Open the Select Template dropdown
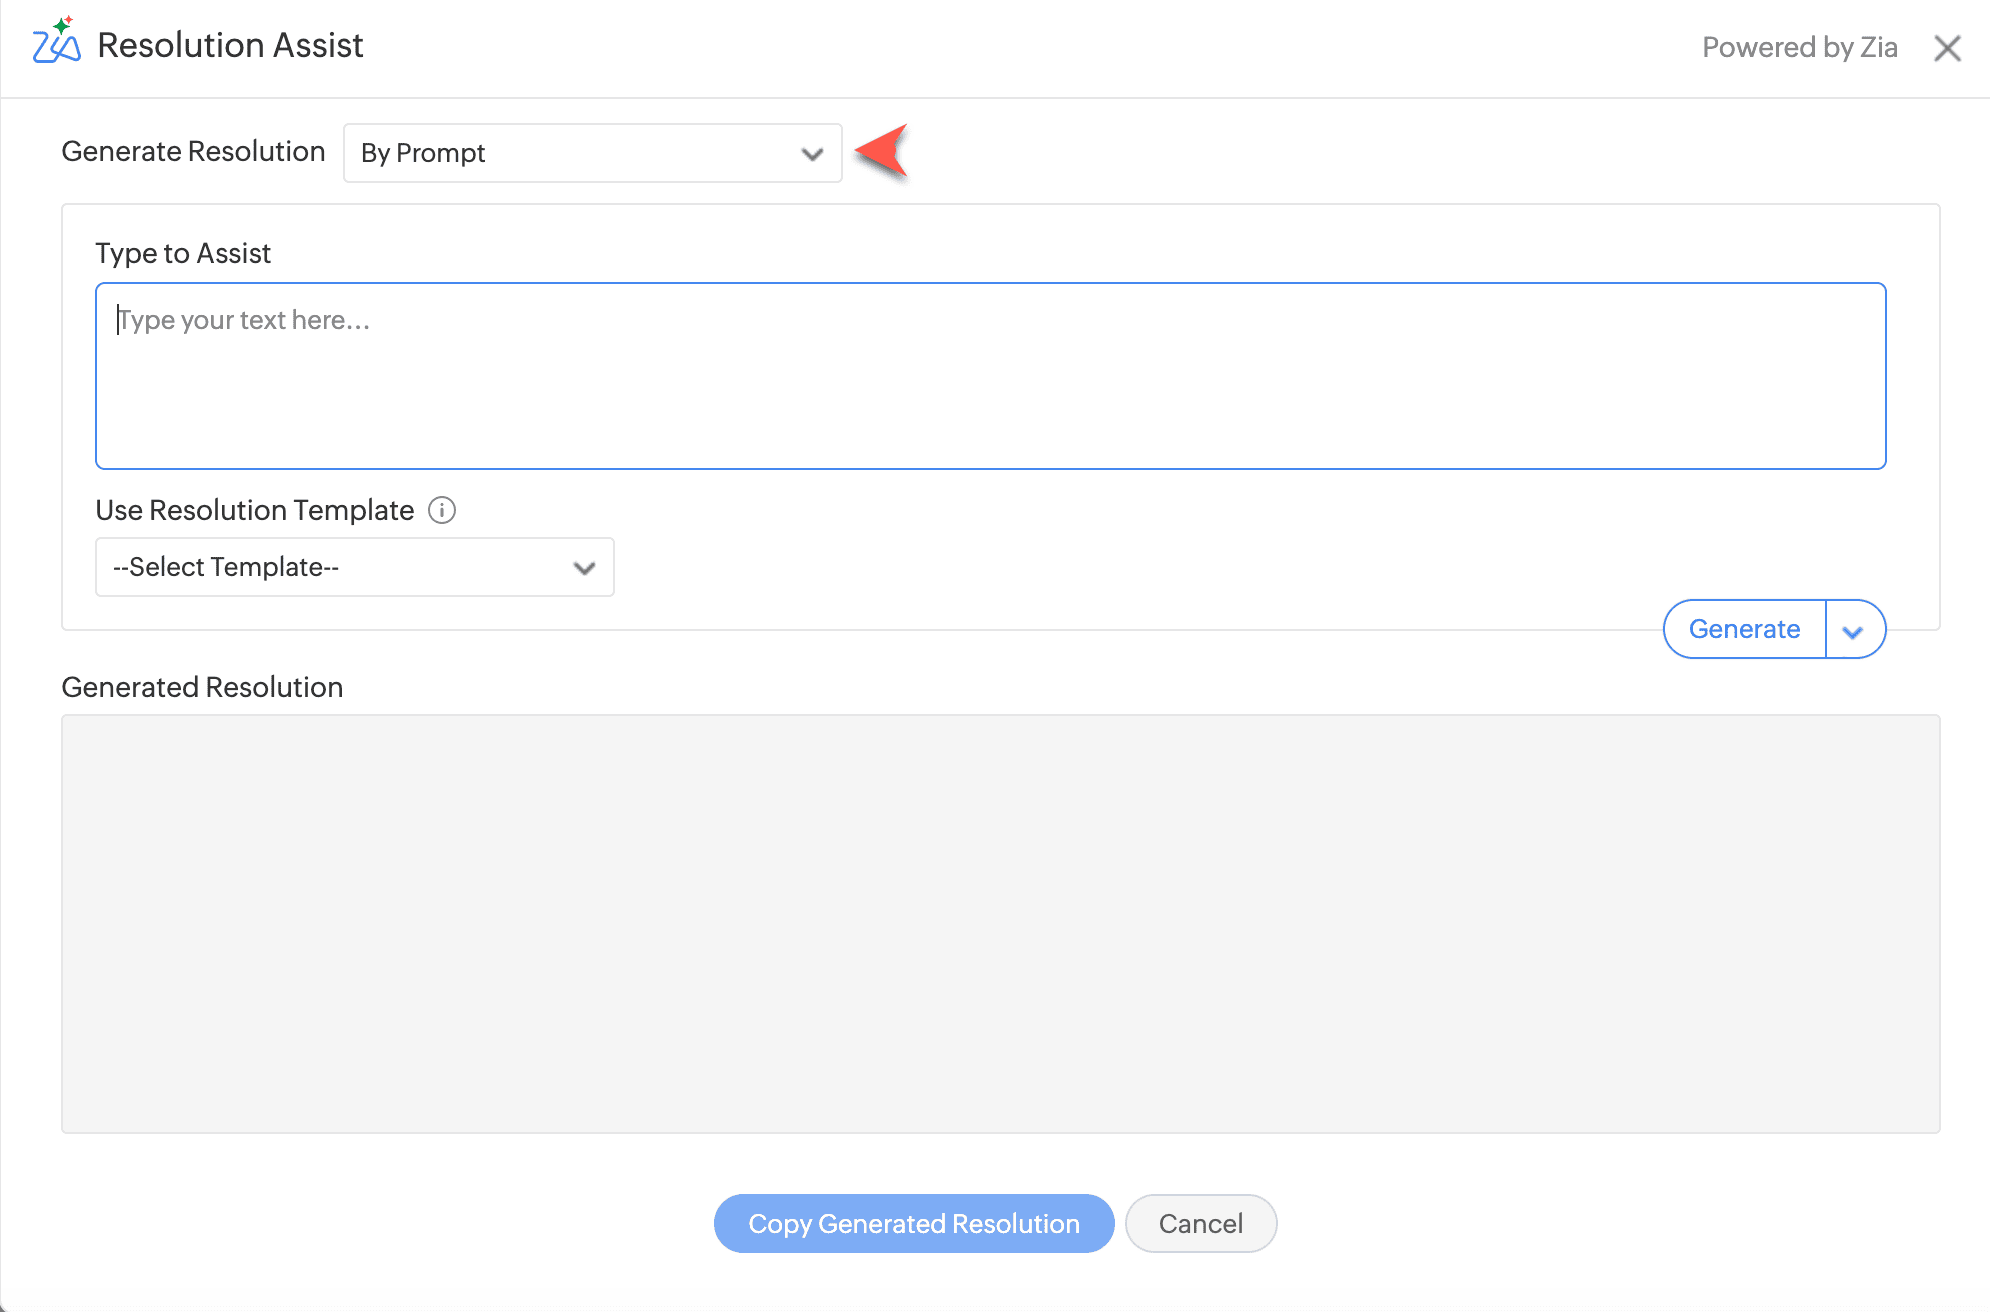1990x1312 pixels. pos(354,567)
